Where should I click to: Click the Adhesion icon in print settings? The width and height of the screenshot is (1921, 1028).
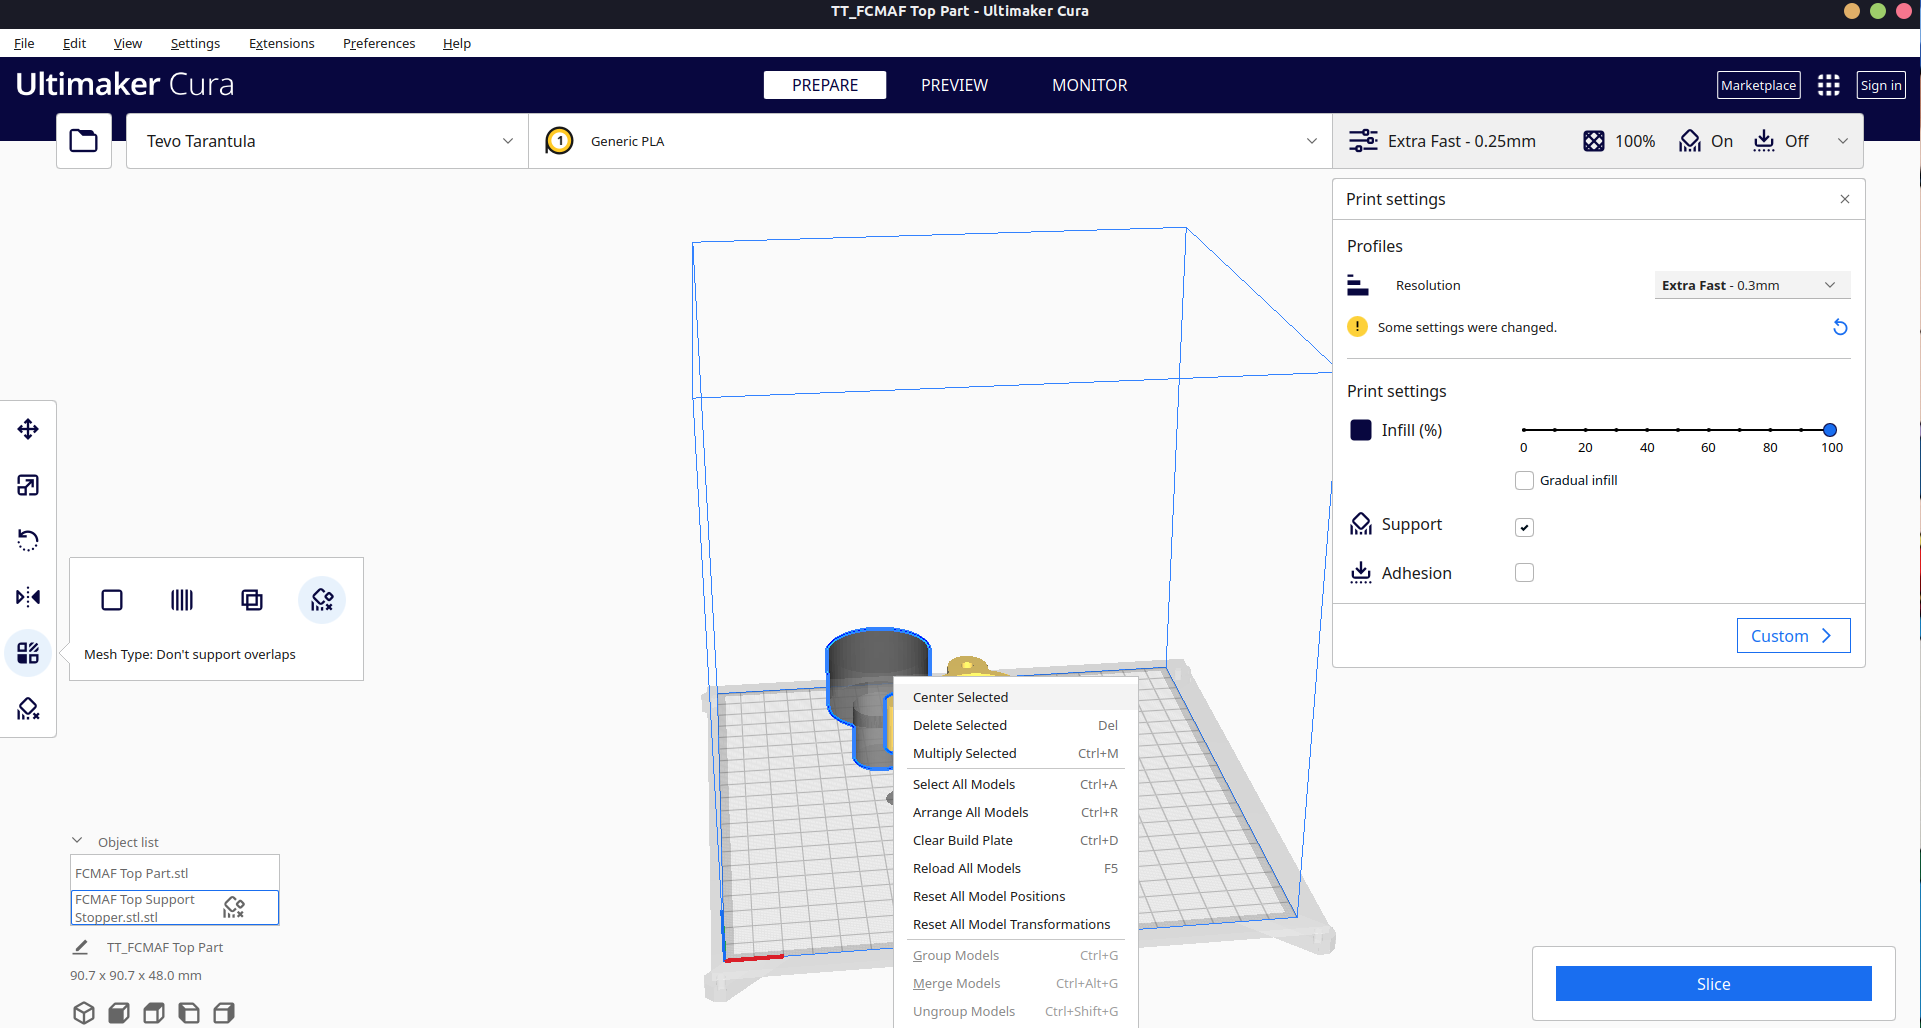click(1361, 573)
